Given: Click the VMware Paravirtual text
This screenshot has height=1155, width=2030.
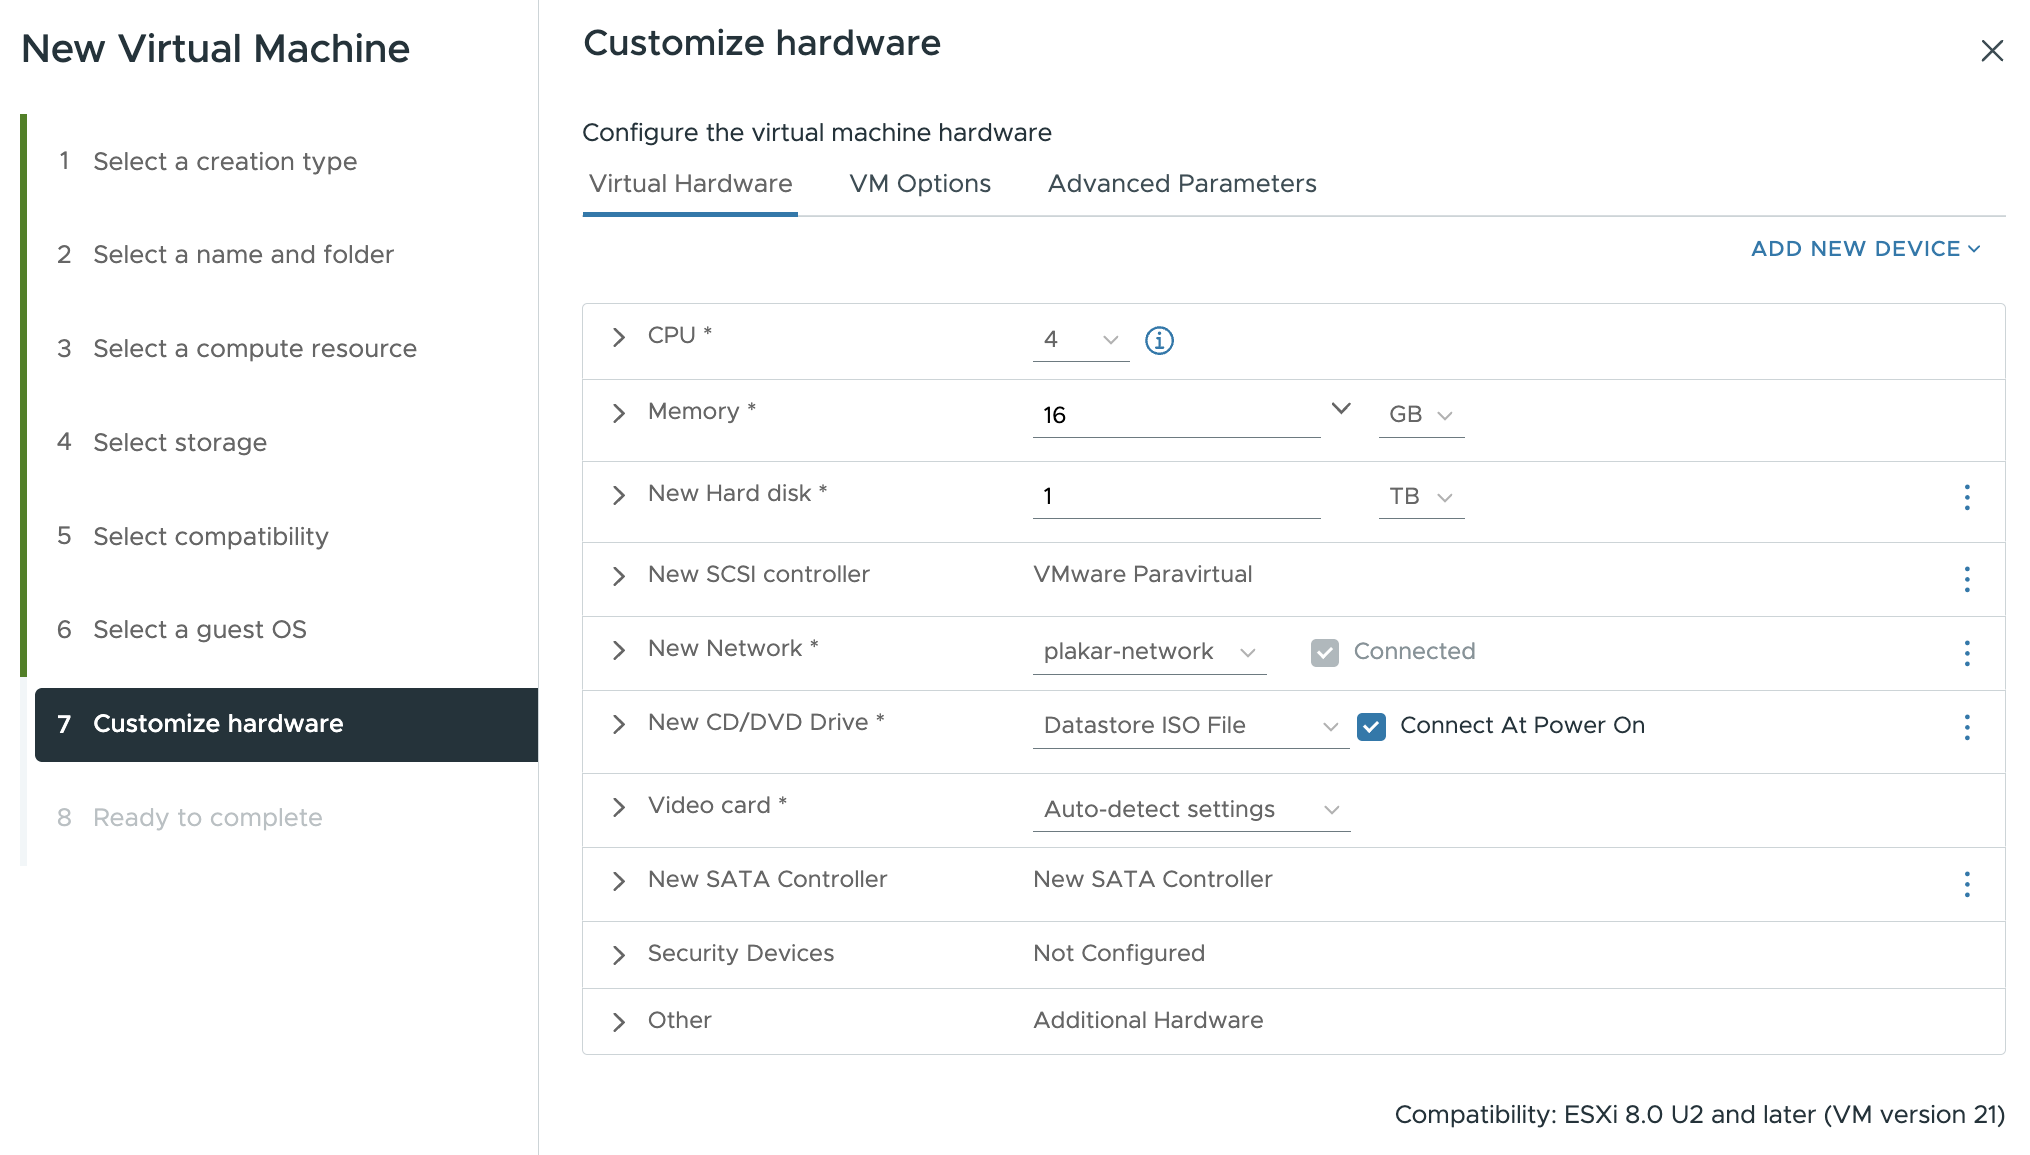Looking at the screenshot, I should [x=1143, y=575].
